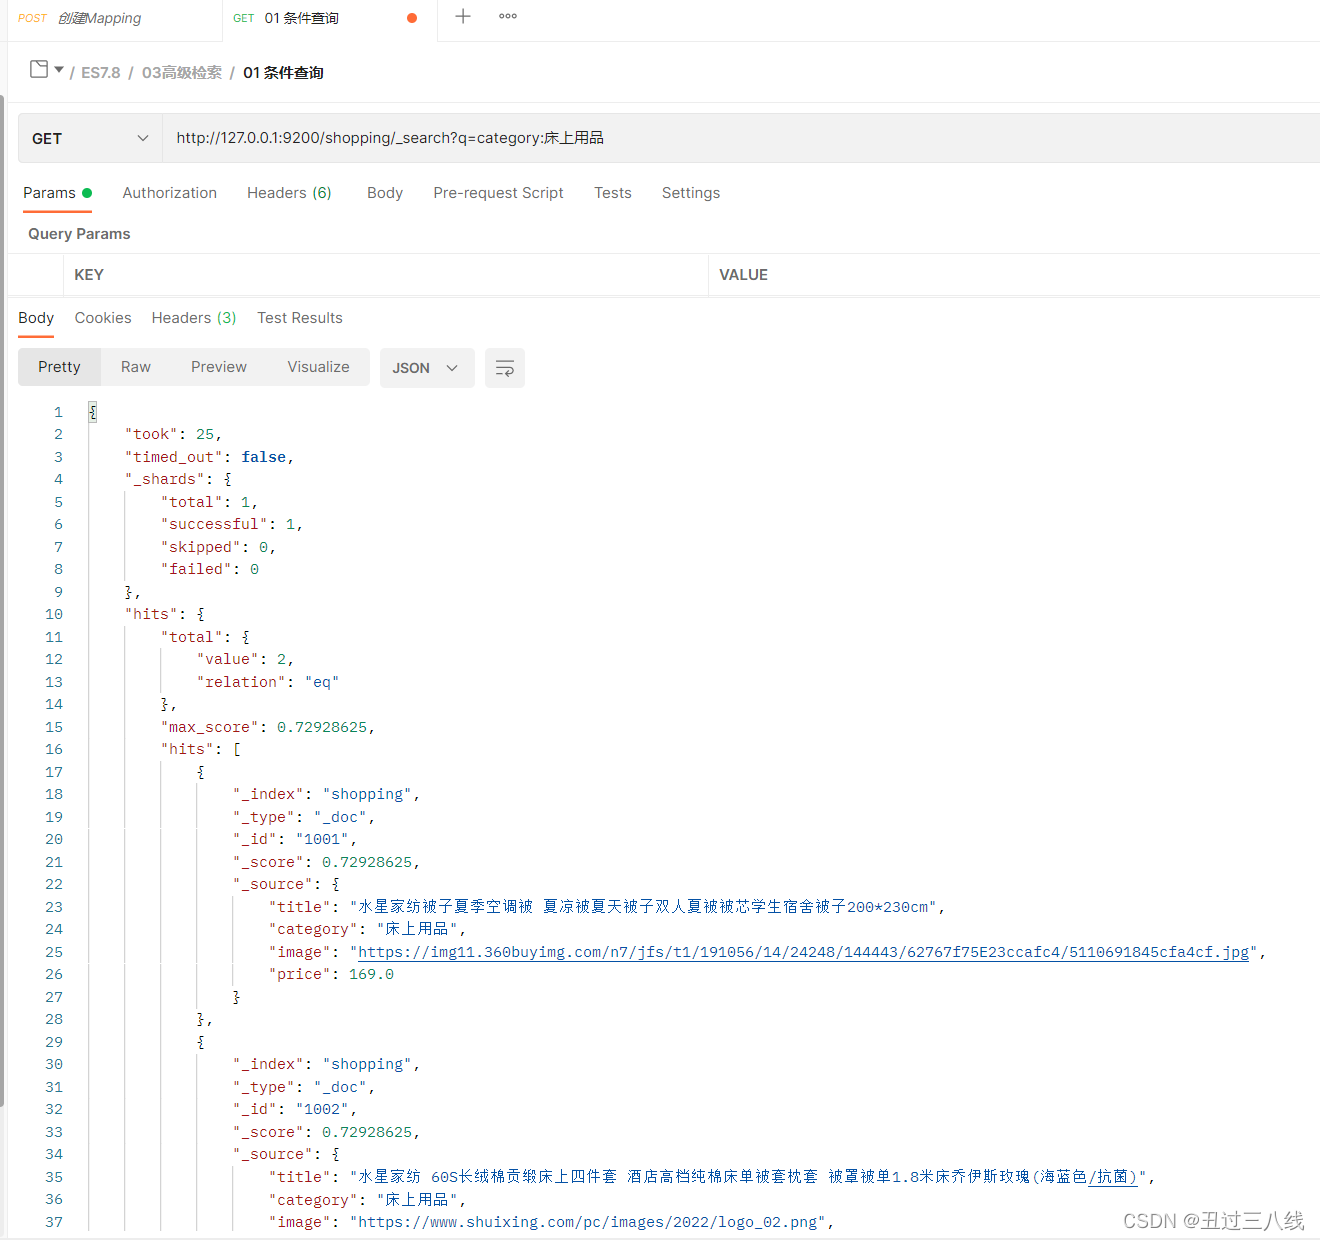This screenshot has width=1320, height=1241.
Task: Click the "value": 2 line
Action: click(x=246, y=659)
